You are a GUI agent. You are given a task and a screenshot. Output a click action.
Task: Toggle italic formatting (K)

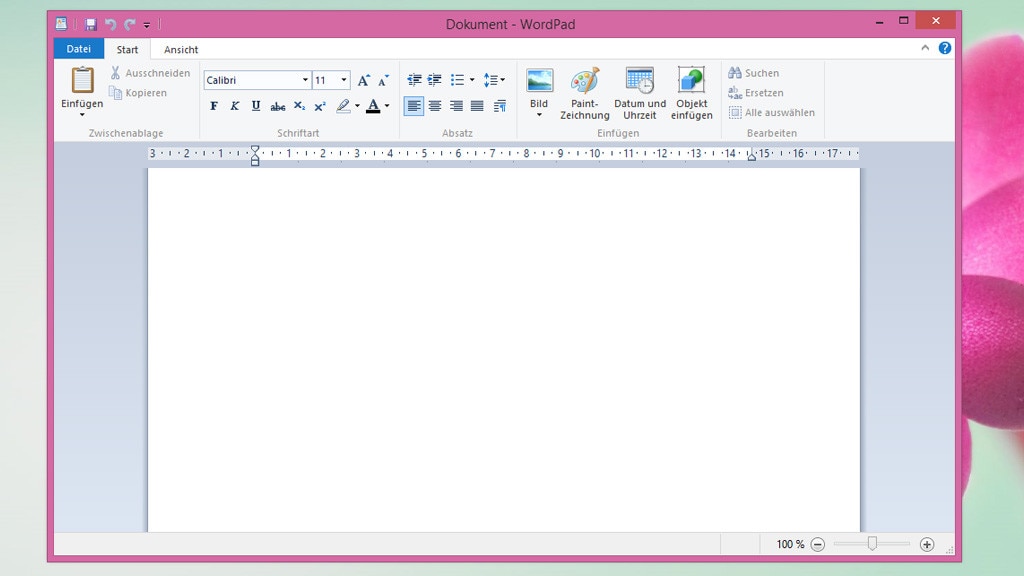coord(235,106)
